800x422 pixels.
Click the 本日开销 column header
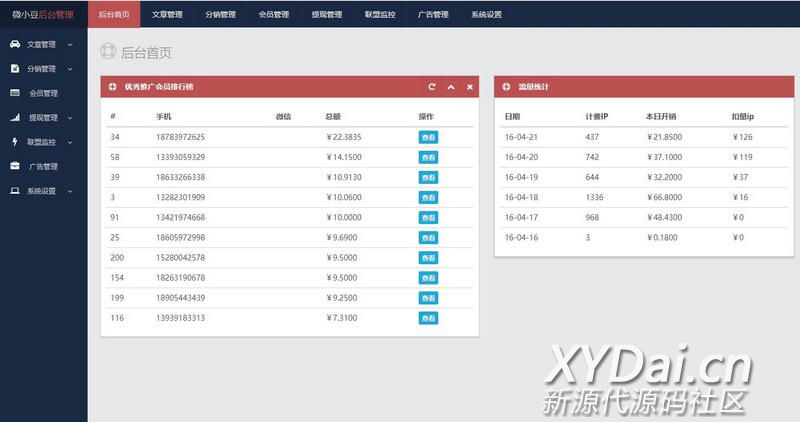point(661,116)
